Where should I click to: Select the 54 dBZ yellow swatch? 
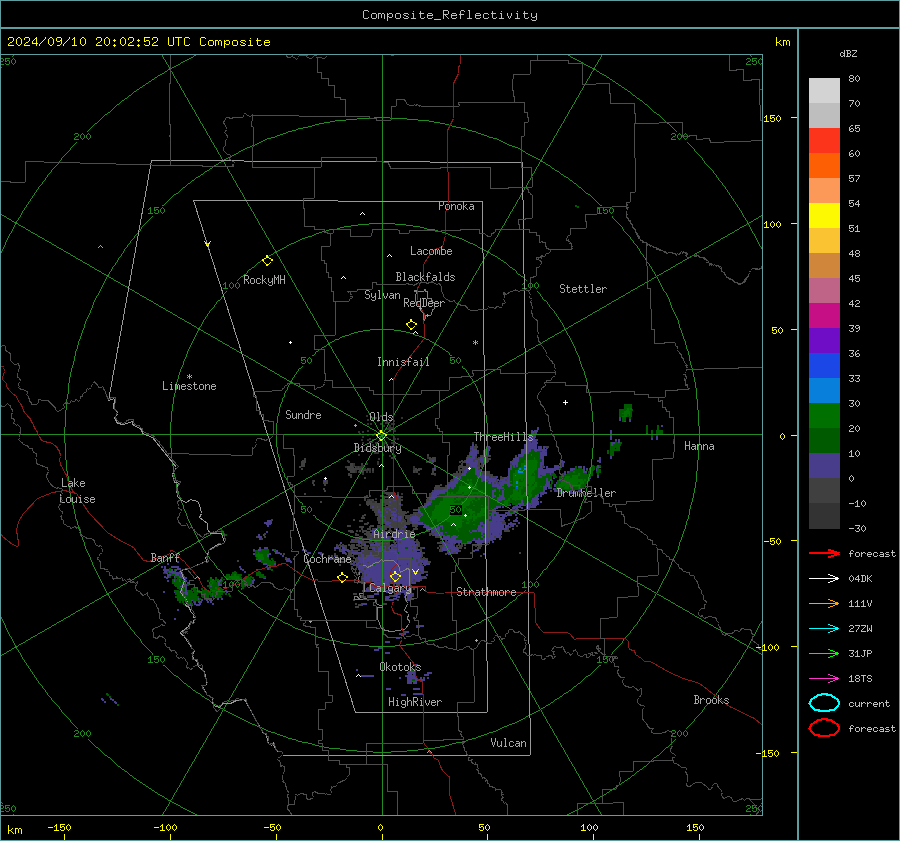[x=824, y=215]
